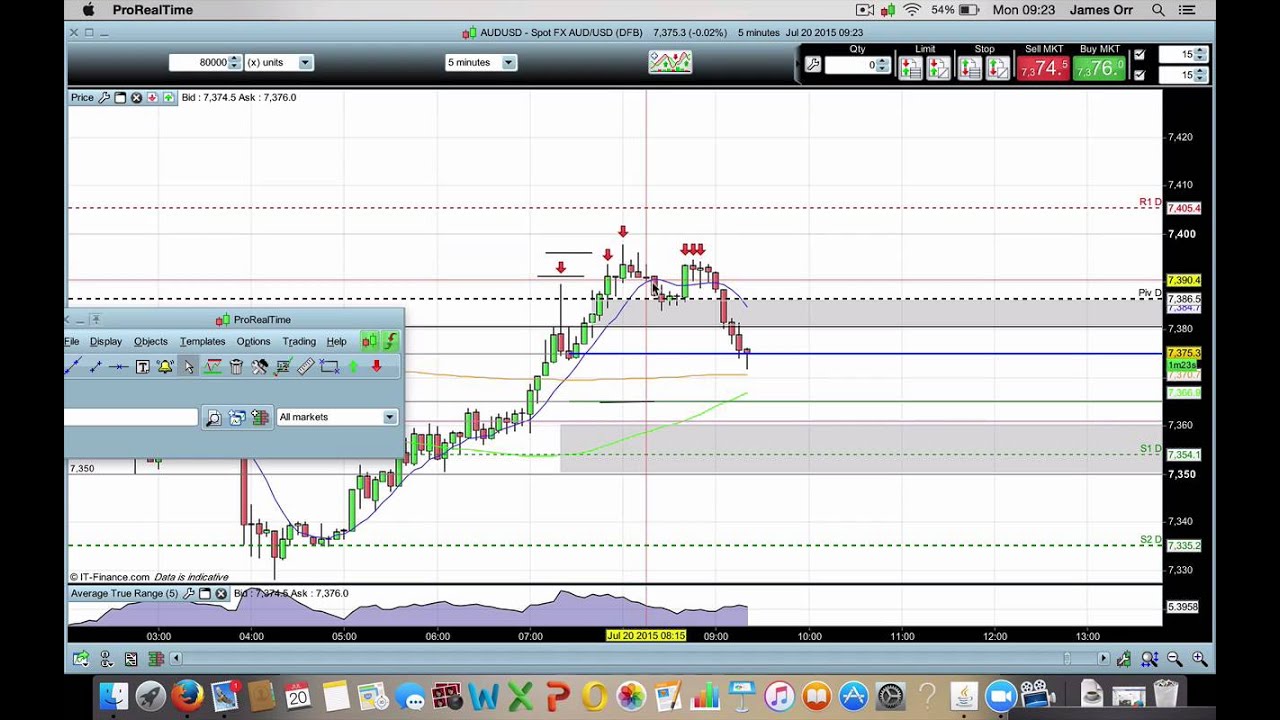Viewport: 1280px width, 720px height.
Task: Open the alert bell tool
Action: [165, 367]
